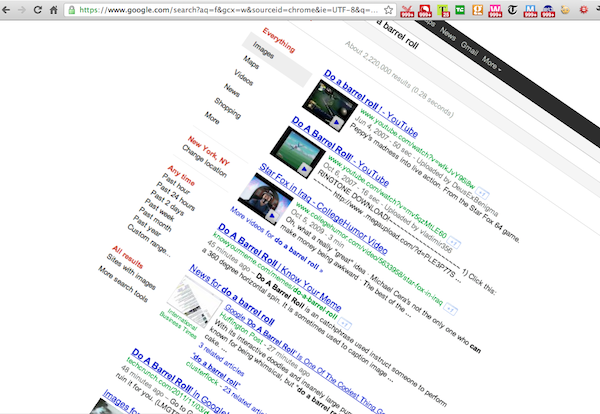
Task: Click the black gothic T extension icon
Action: pos(512,10)
